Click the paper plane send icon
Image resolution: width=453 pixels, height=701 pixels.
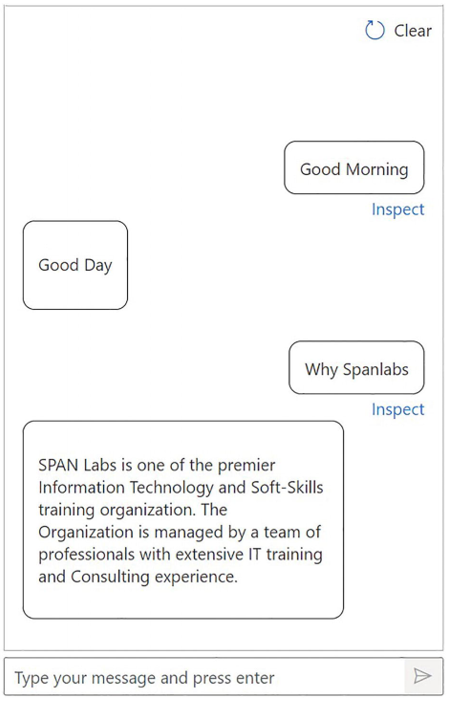[423, 676]
